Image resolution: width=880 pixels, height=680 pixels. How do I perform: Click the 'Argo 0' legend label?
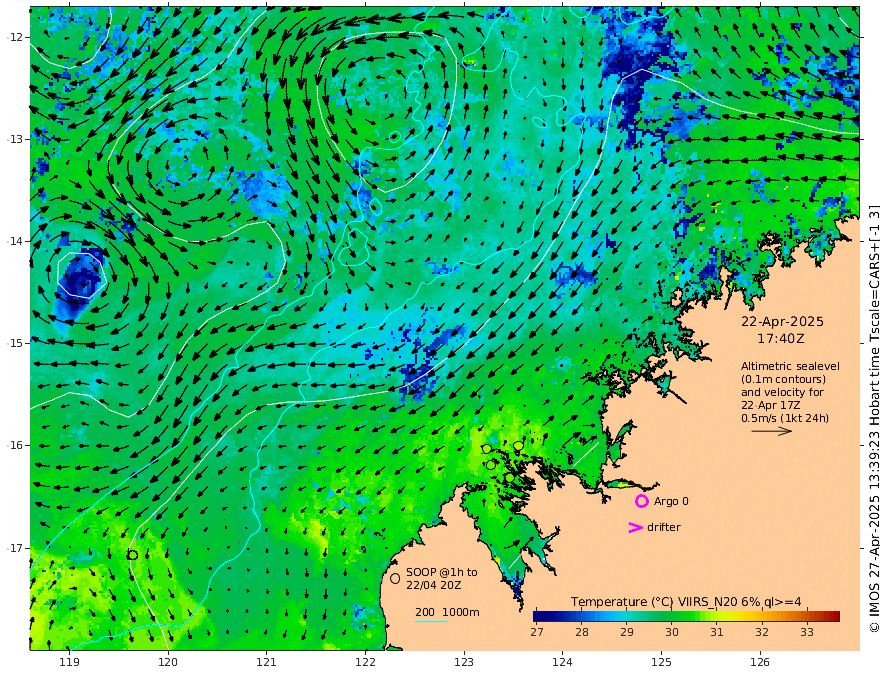[x=671, y=501]
